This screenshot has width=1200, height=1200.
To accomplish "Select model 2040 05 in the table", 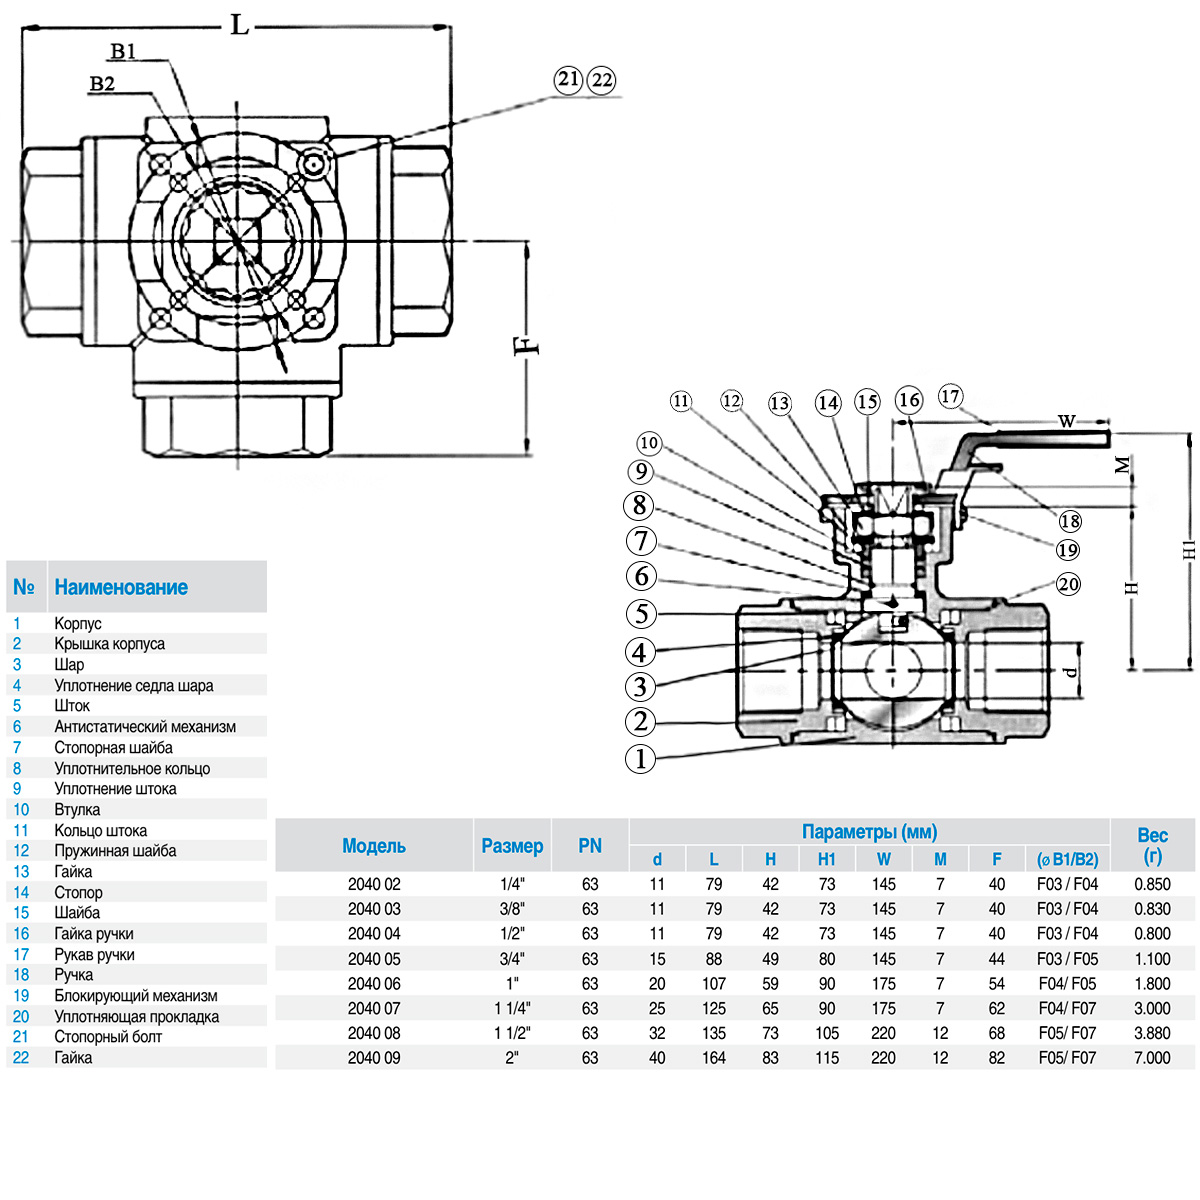I will (374, 959).
